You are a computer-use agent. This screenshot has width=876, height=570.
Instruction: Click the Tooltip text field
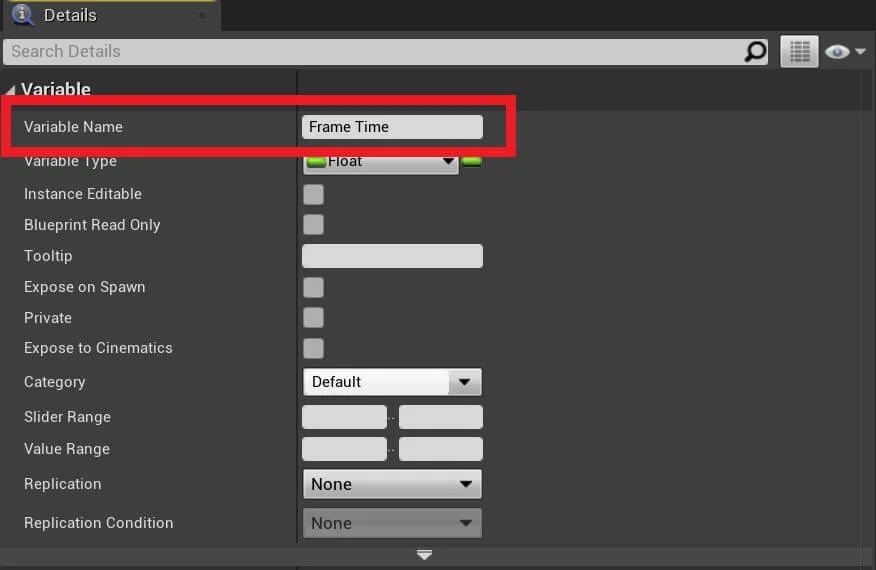click(x=391, y=256)
